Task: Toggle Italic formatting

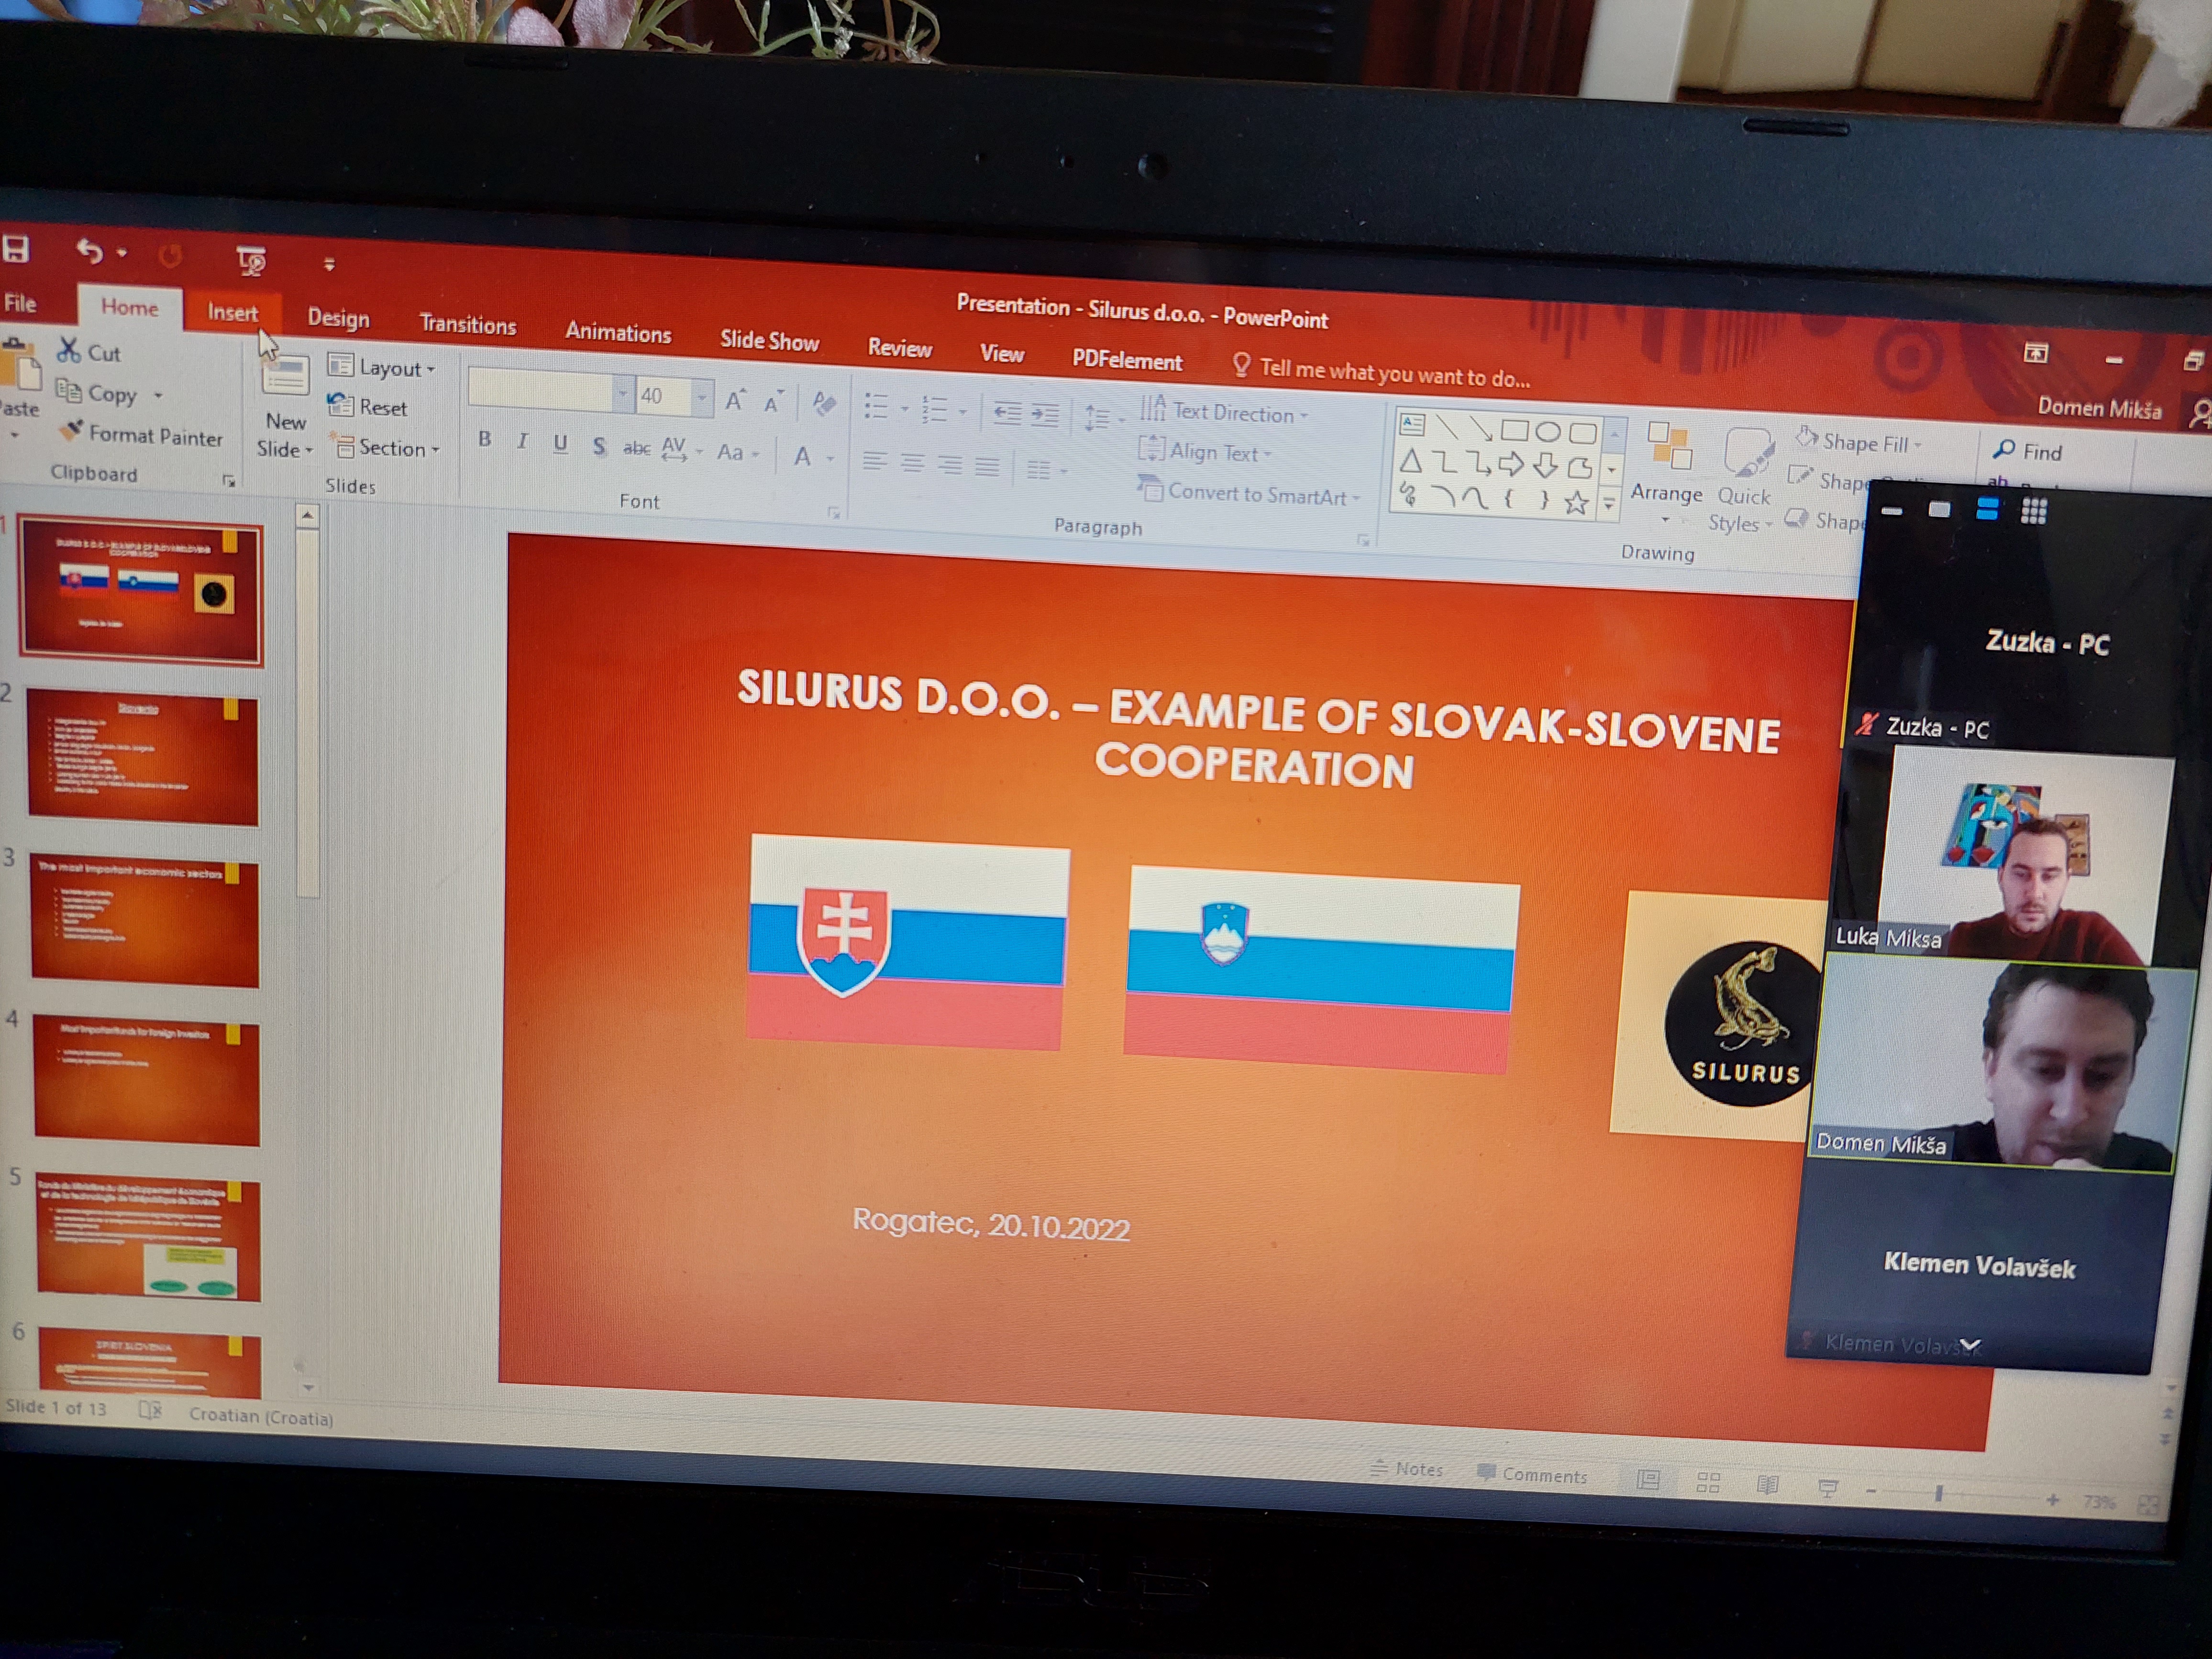Action: (522, 441)
